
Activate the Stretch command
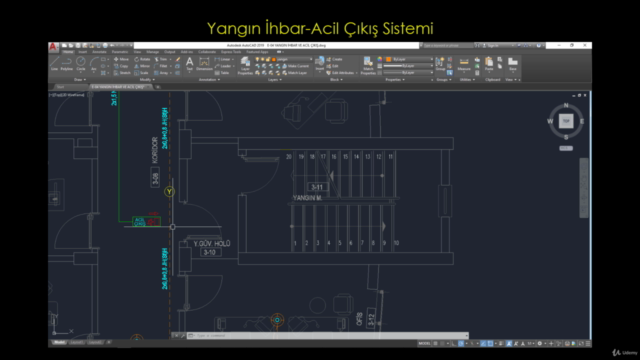(x=122, y=73)
